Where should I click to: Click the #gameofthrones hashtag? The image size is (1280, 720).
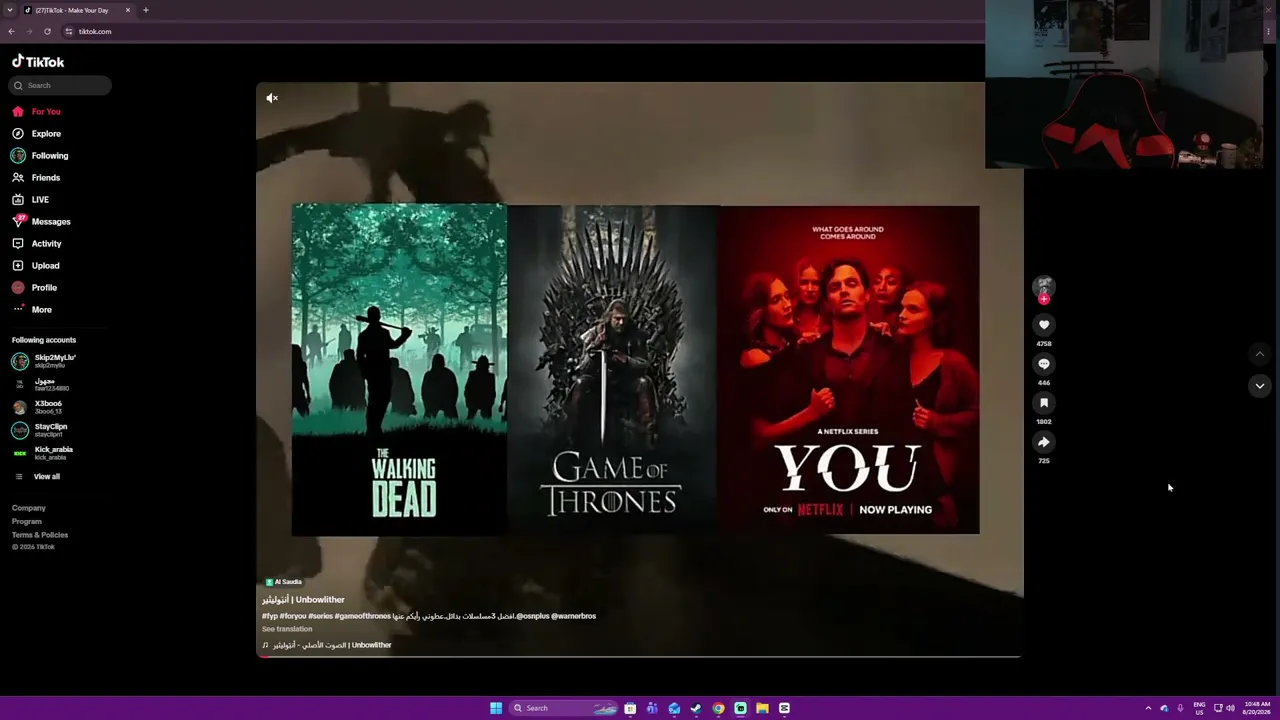point(363,616)
